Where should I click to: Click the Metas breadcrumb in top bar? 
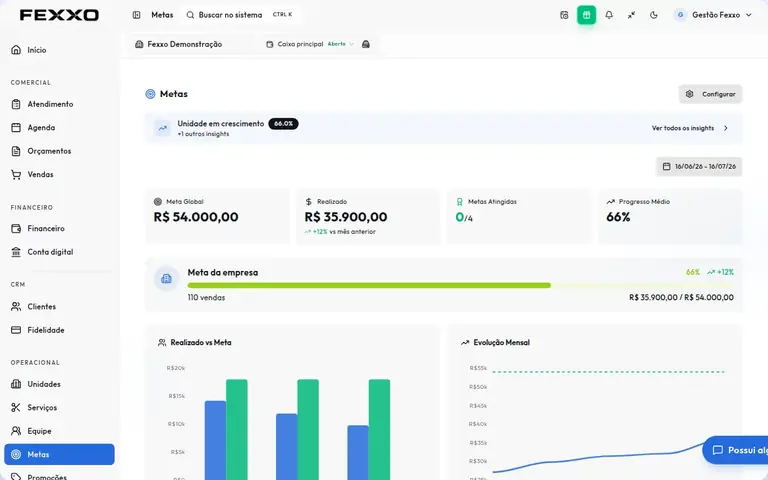(x=162, y=15)
